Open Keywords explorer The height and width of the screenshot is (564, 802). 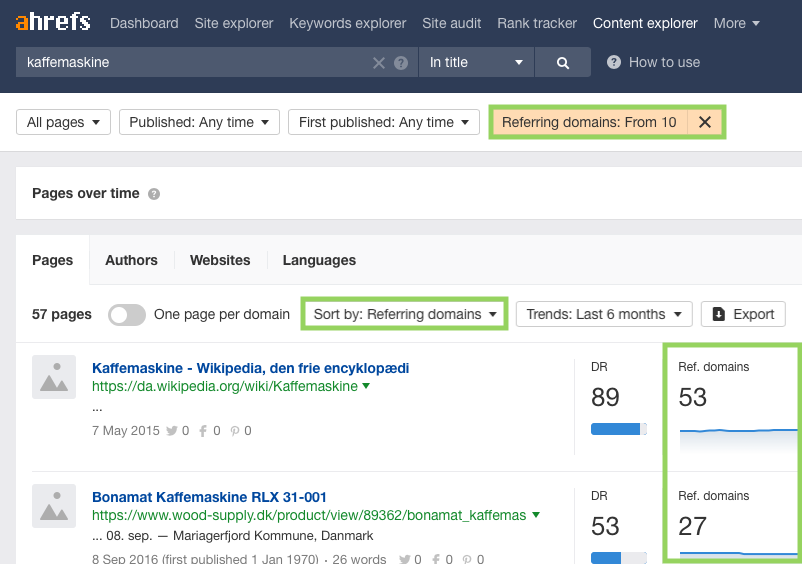pos(348,23)
